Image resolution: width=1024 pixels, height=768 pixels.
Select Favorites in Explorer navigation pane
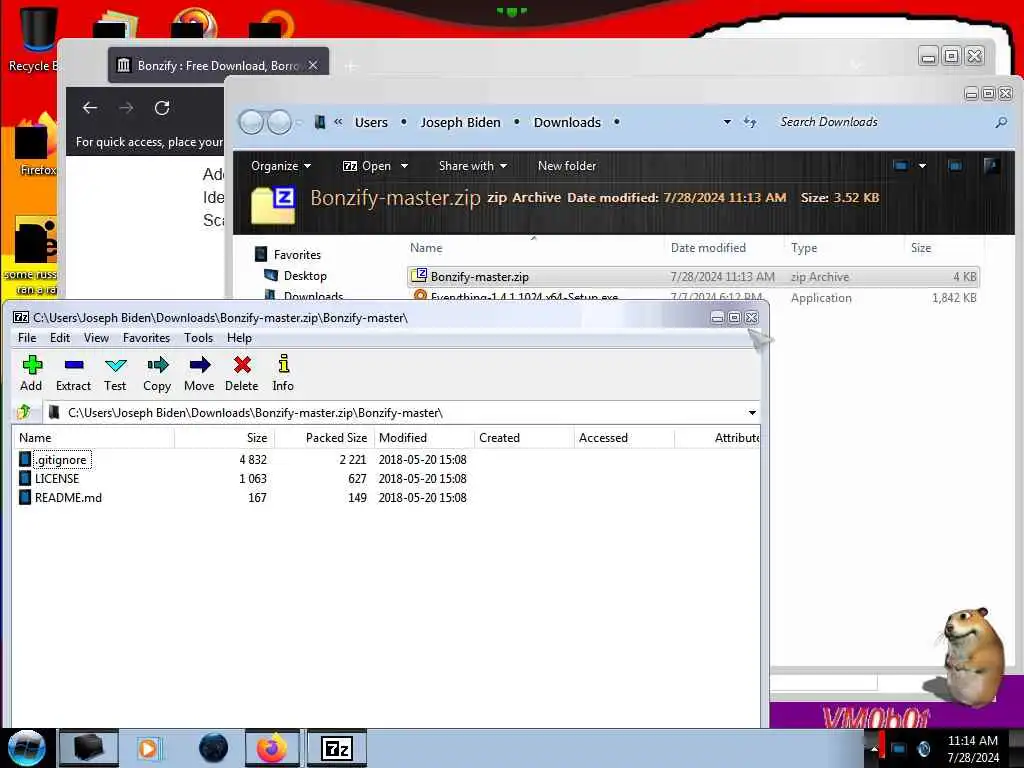(287, 255)
